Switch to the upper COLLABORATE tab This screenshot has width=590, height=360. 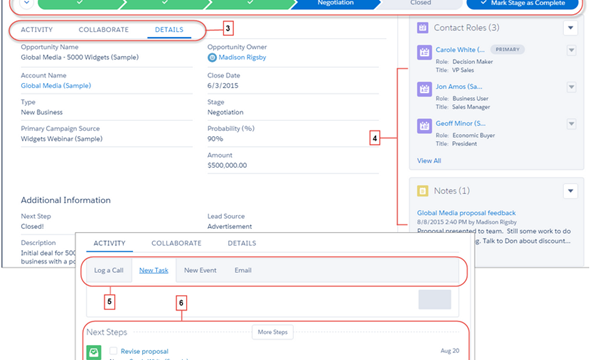point(103,30)
